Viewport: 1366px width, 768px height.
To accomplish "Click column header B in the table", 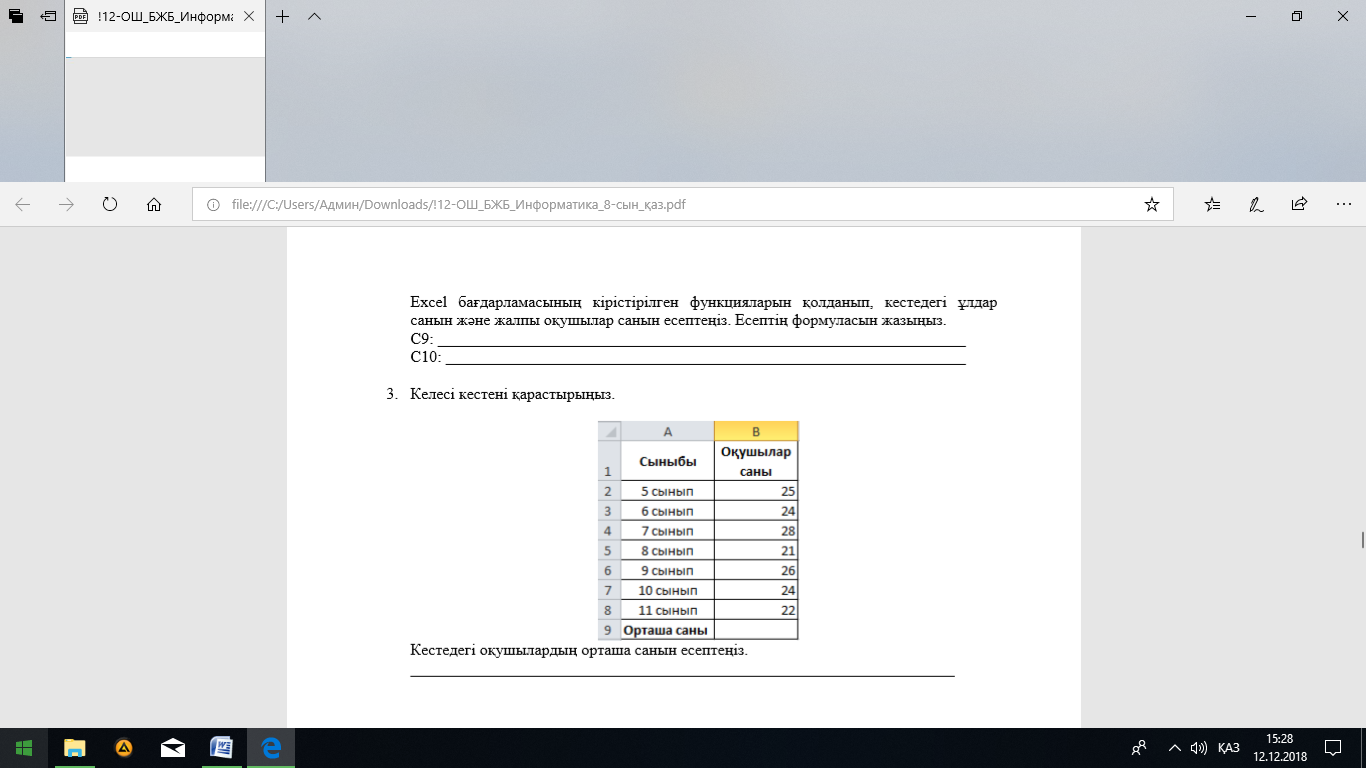I will 756,431.
